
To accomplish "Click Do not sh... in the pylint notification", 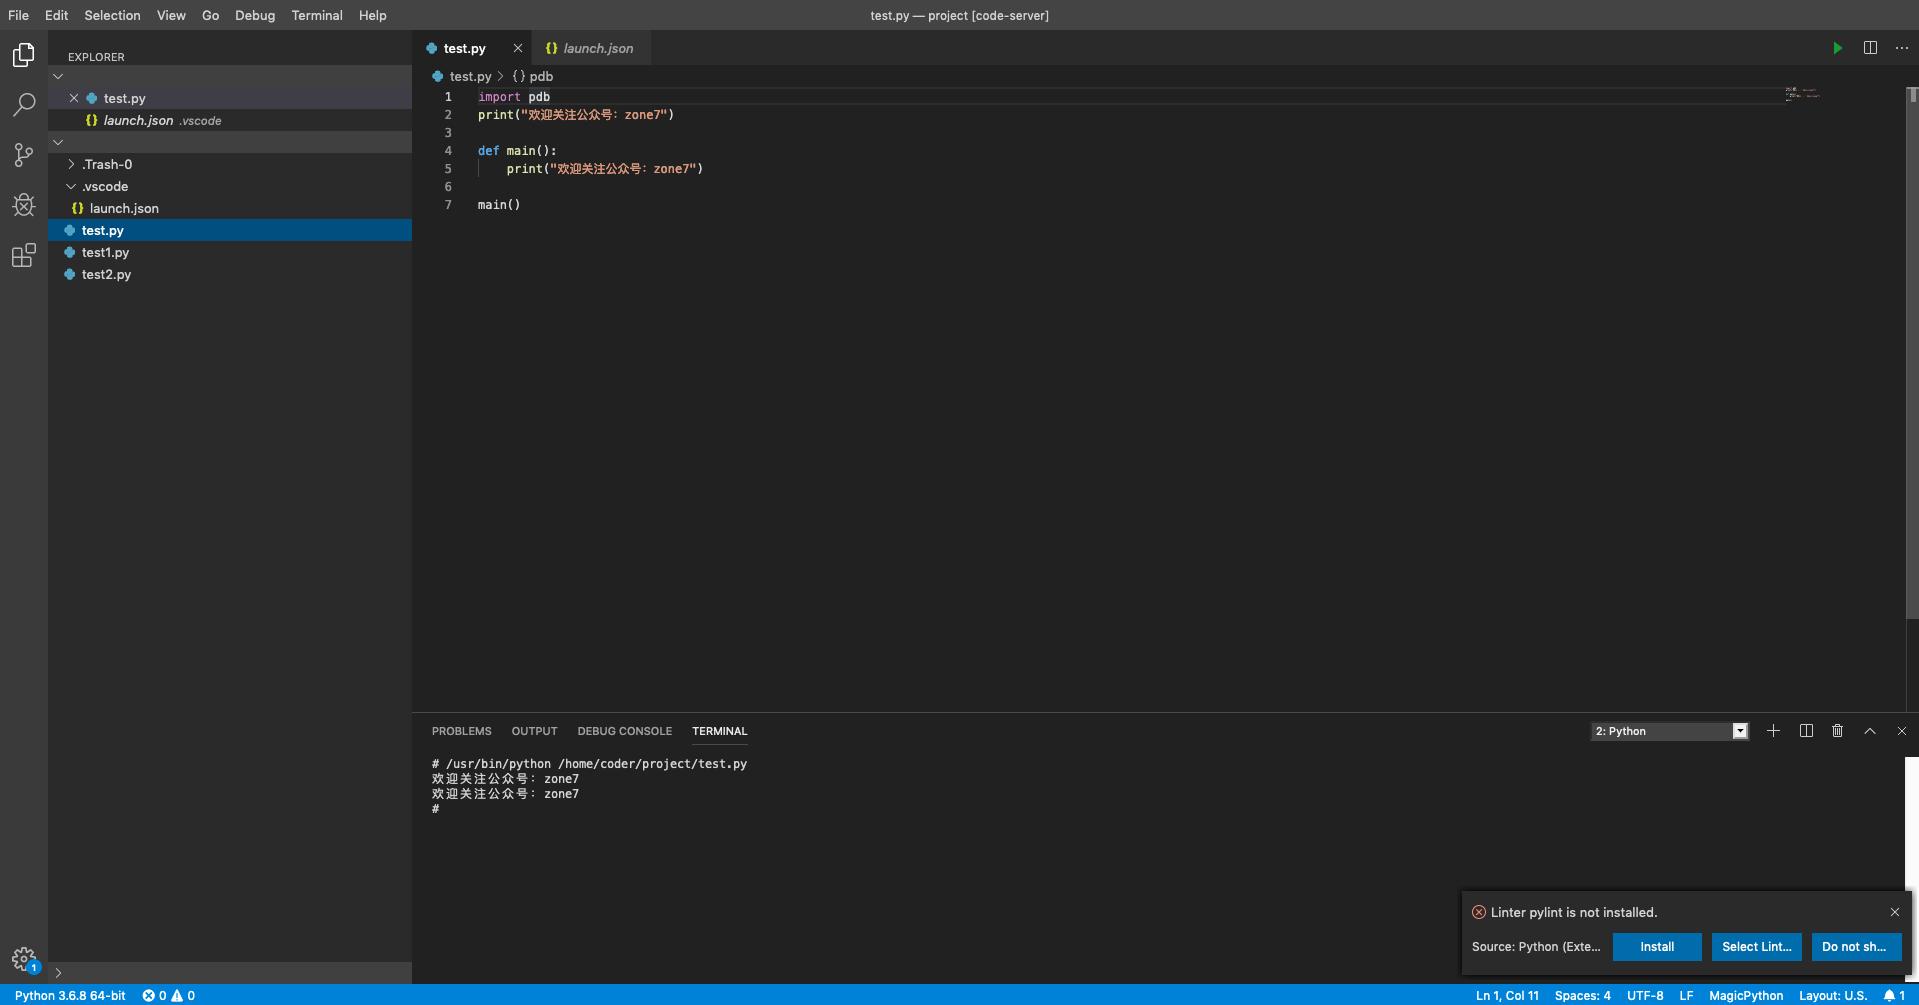I will (1855, 946).
